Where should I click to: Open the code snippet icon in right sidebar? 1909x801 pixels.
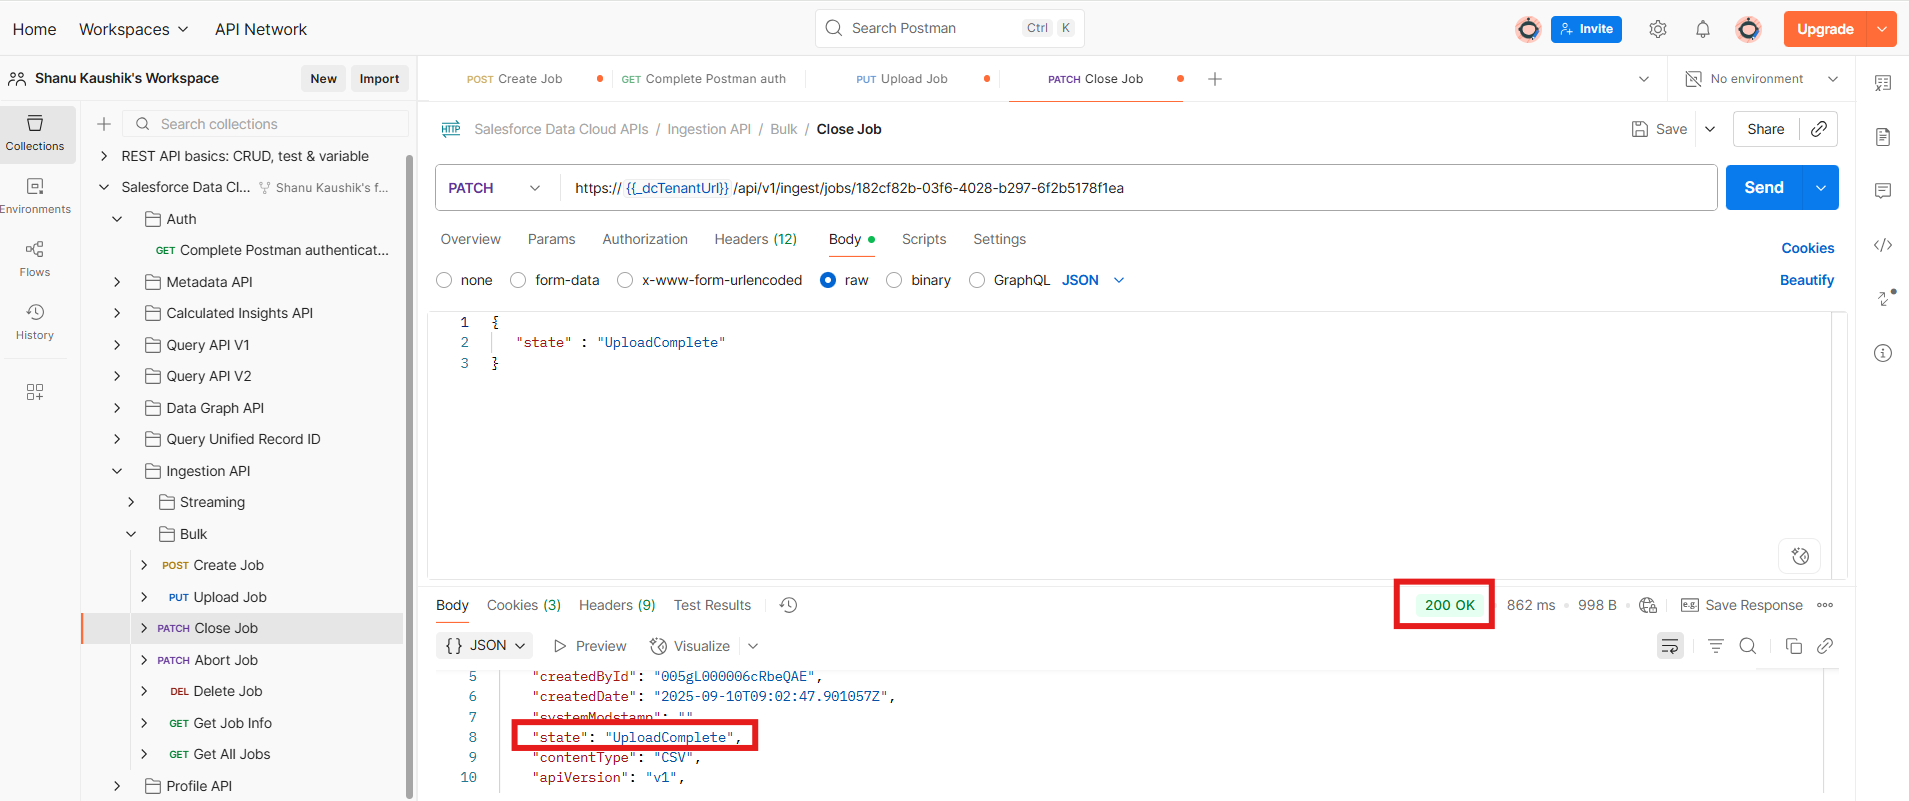tap(1882, 245)
